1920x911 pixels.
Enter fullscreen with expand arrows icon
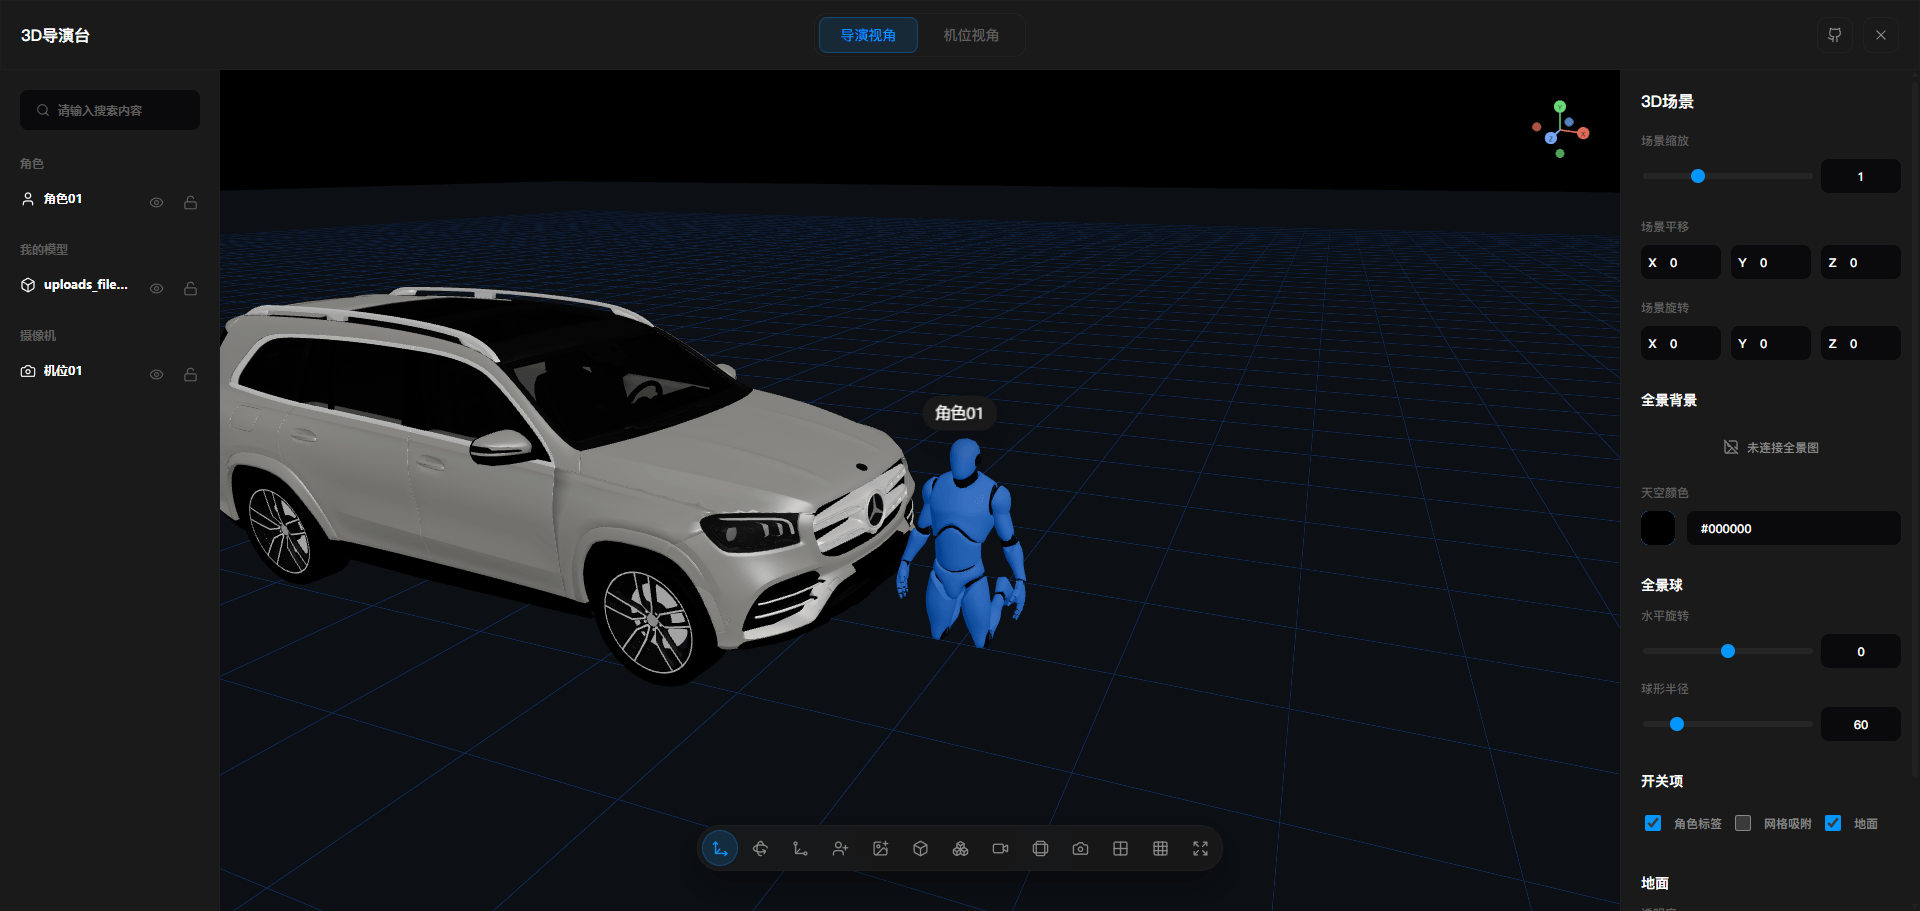pos(1200,848)
